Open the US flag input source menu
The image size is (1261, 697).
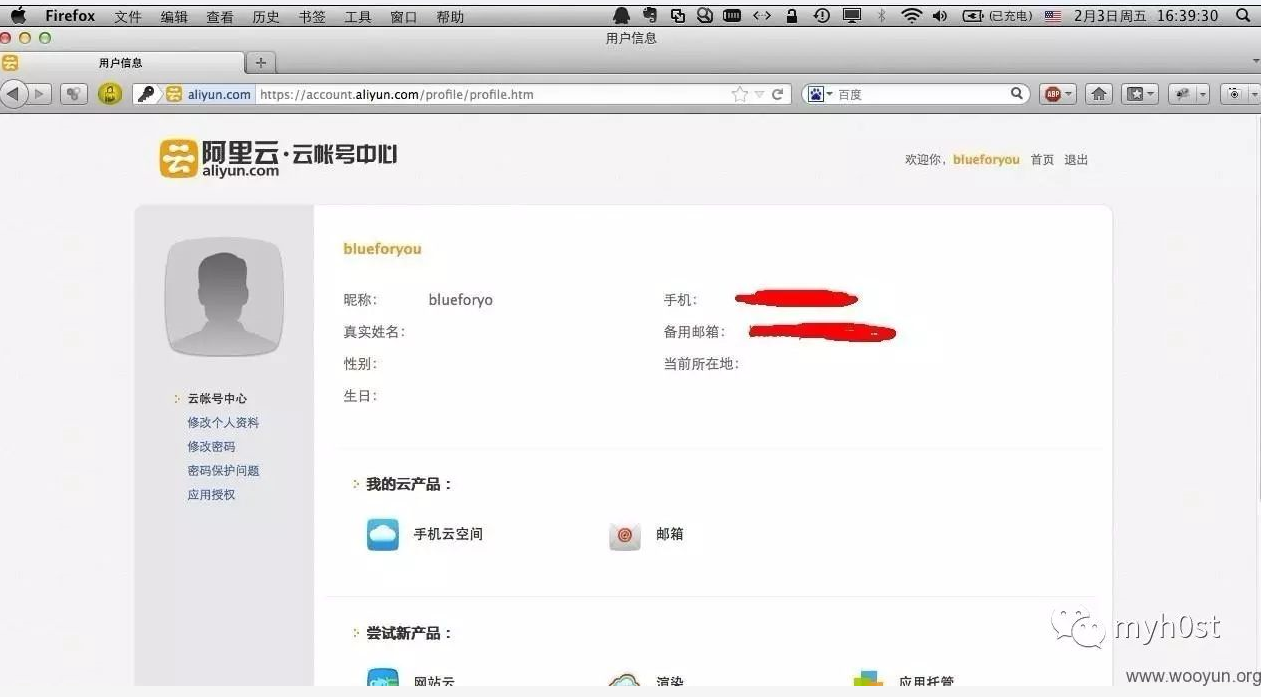coord(1053,16)
